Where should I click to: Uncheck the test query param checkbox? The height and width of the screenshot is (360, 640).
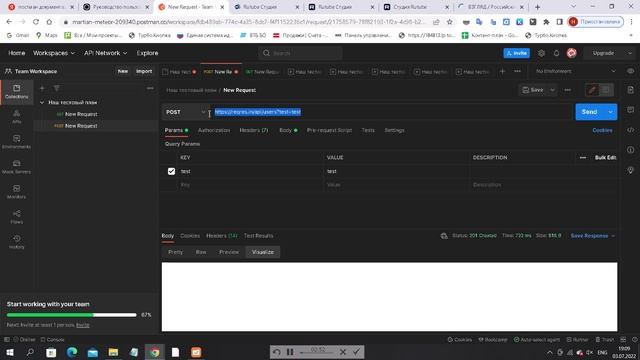(x=171, y=171)
